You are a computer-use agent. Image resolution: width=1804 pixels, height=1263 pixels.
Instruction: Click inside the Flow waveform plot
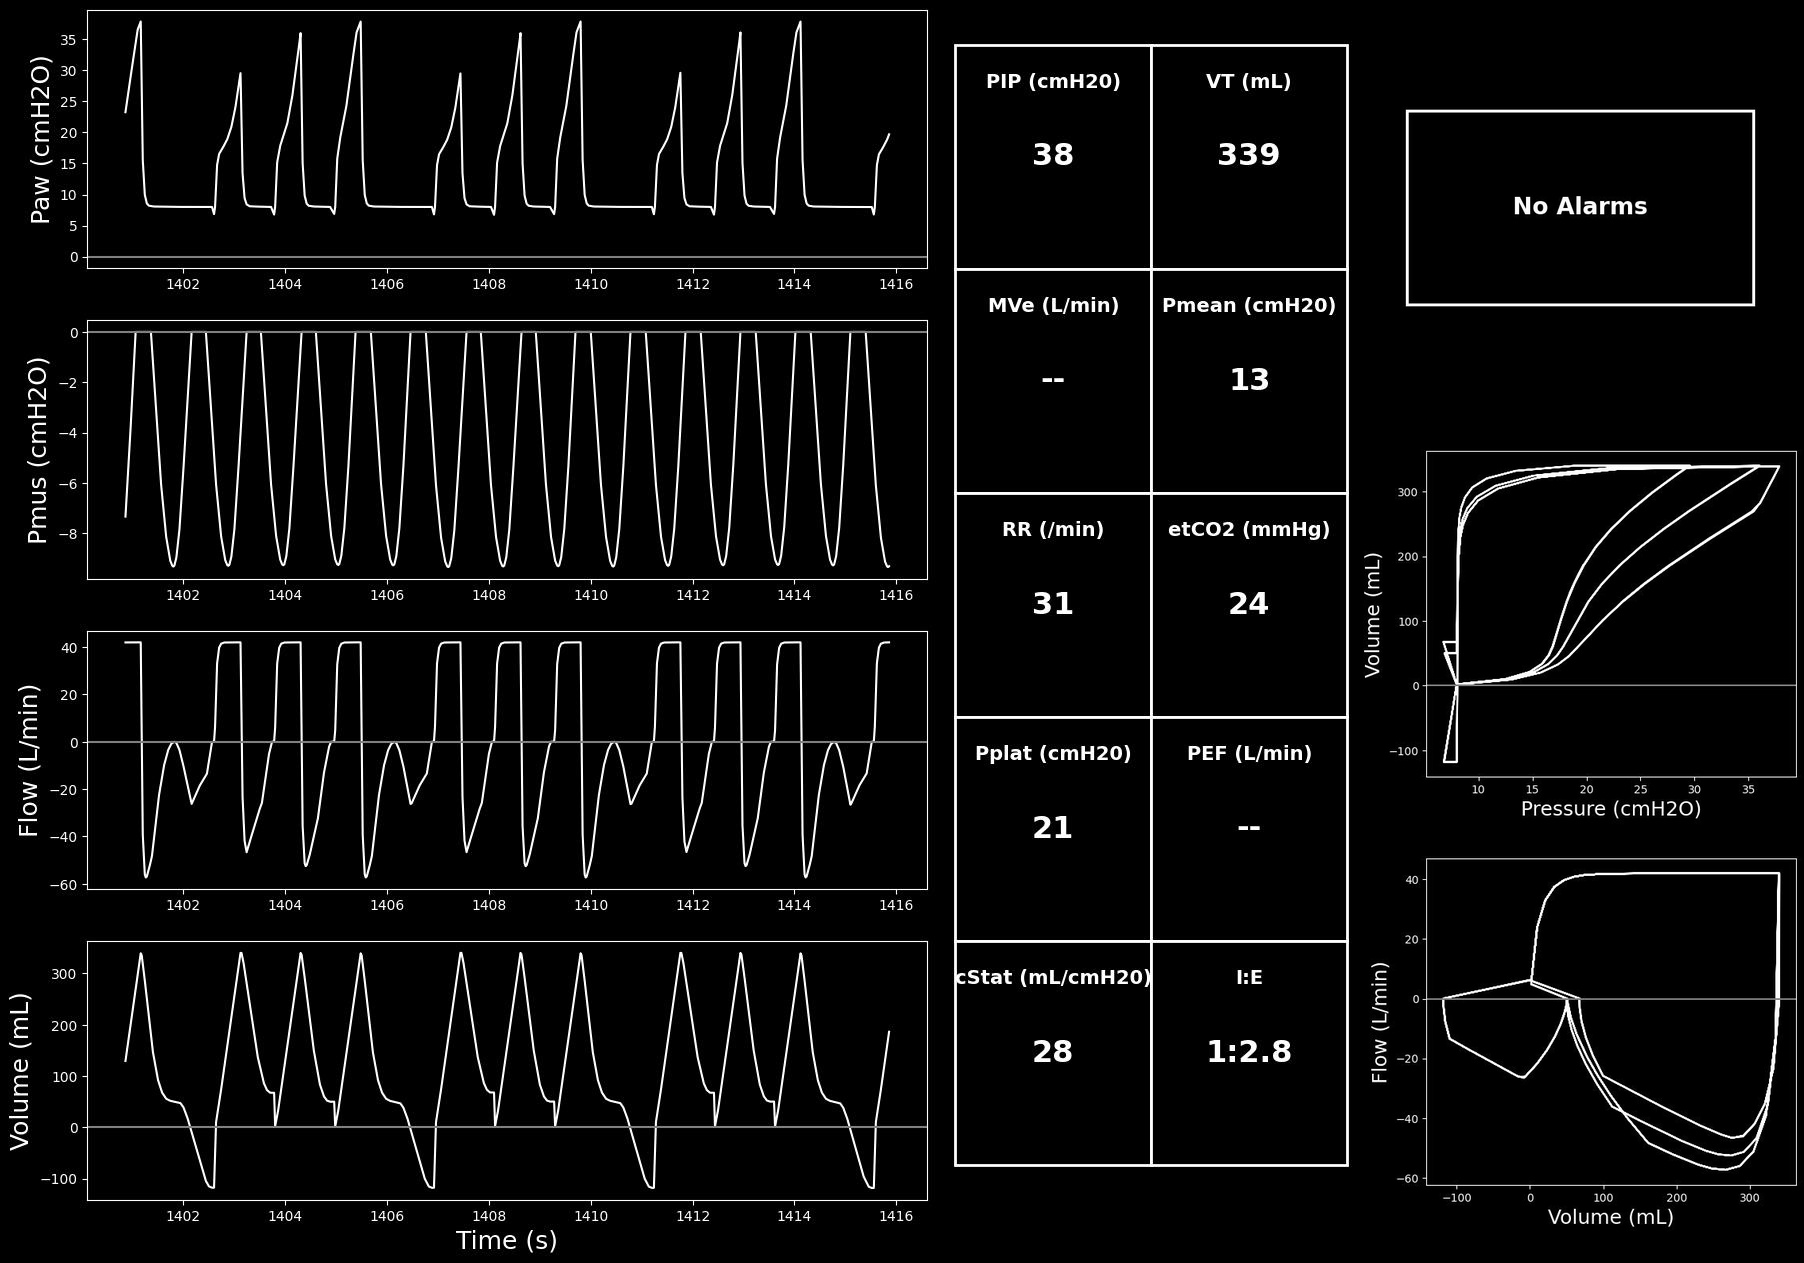tap(507, 760)
